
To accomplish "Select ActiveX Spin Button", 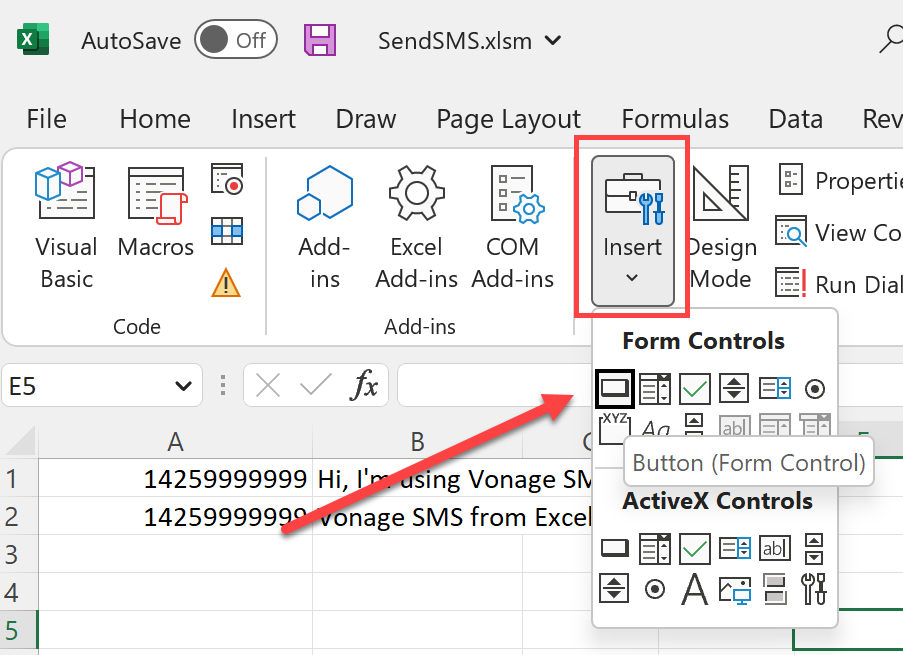I will 614,588.
